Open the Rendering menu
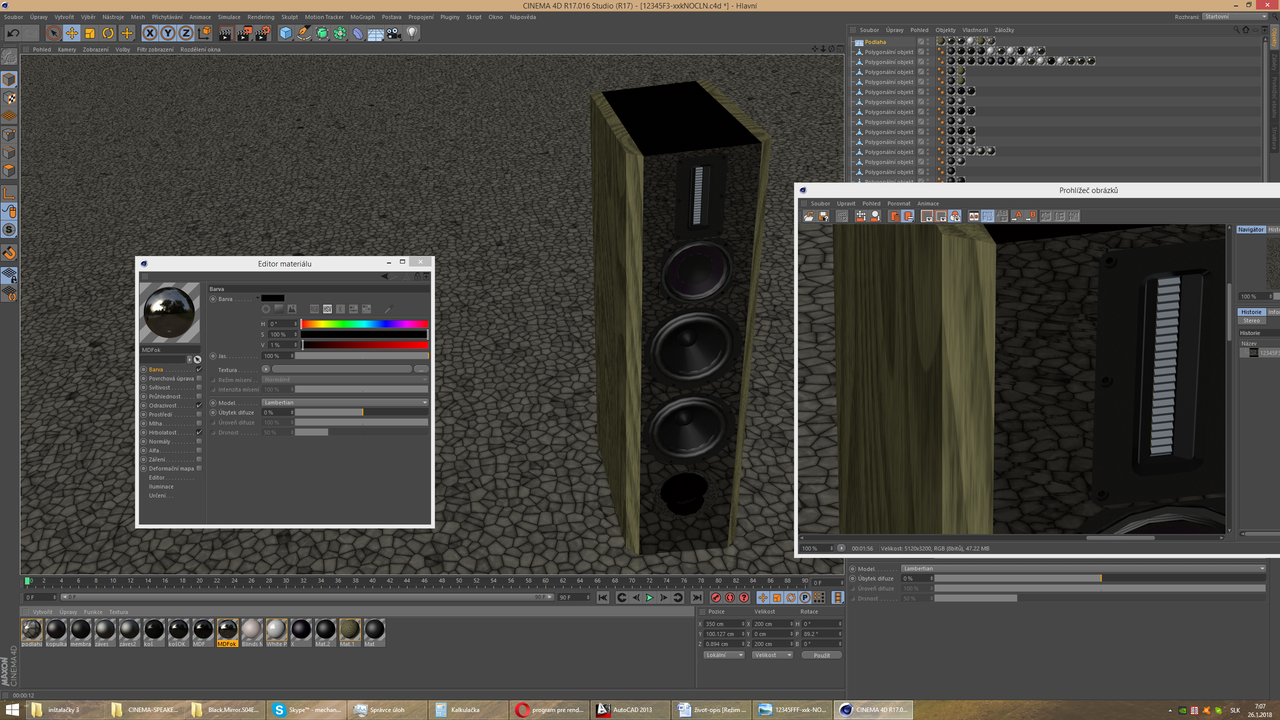 coord(261,17)
